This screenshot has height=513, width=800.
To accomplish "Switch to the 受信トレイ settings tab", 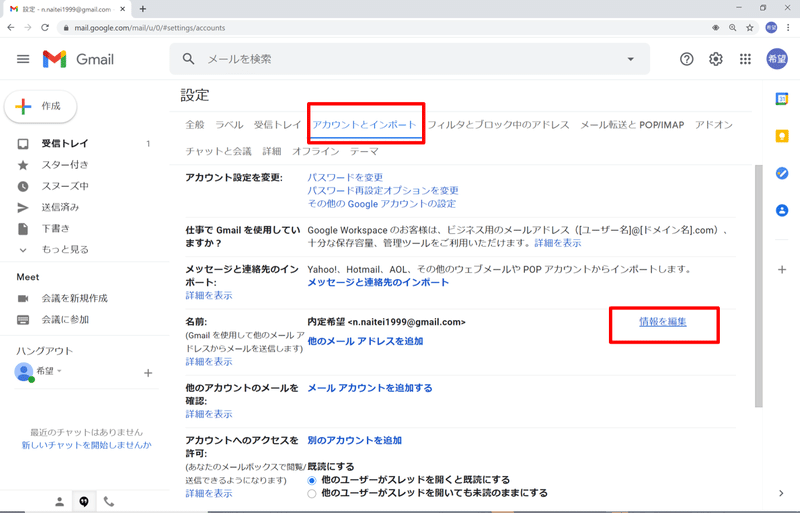I will pos(278,125).
